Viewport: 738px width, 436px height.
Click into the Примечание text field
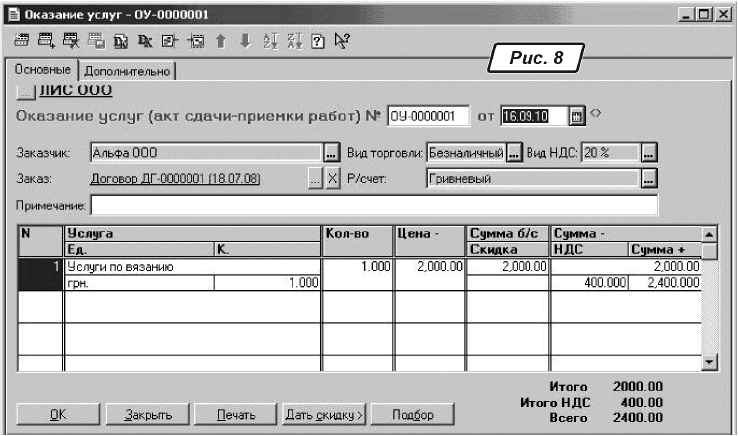(x=374, y=205)
